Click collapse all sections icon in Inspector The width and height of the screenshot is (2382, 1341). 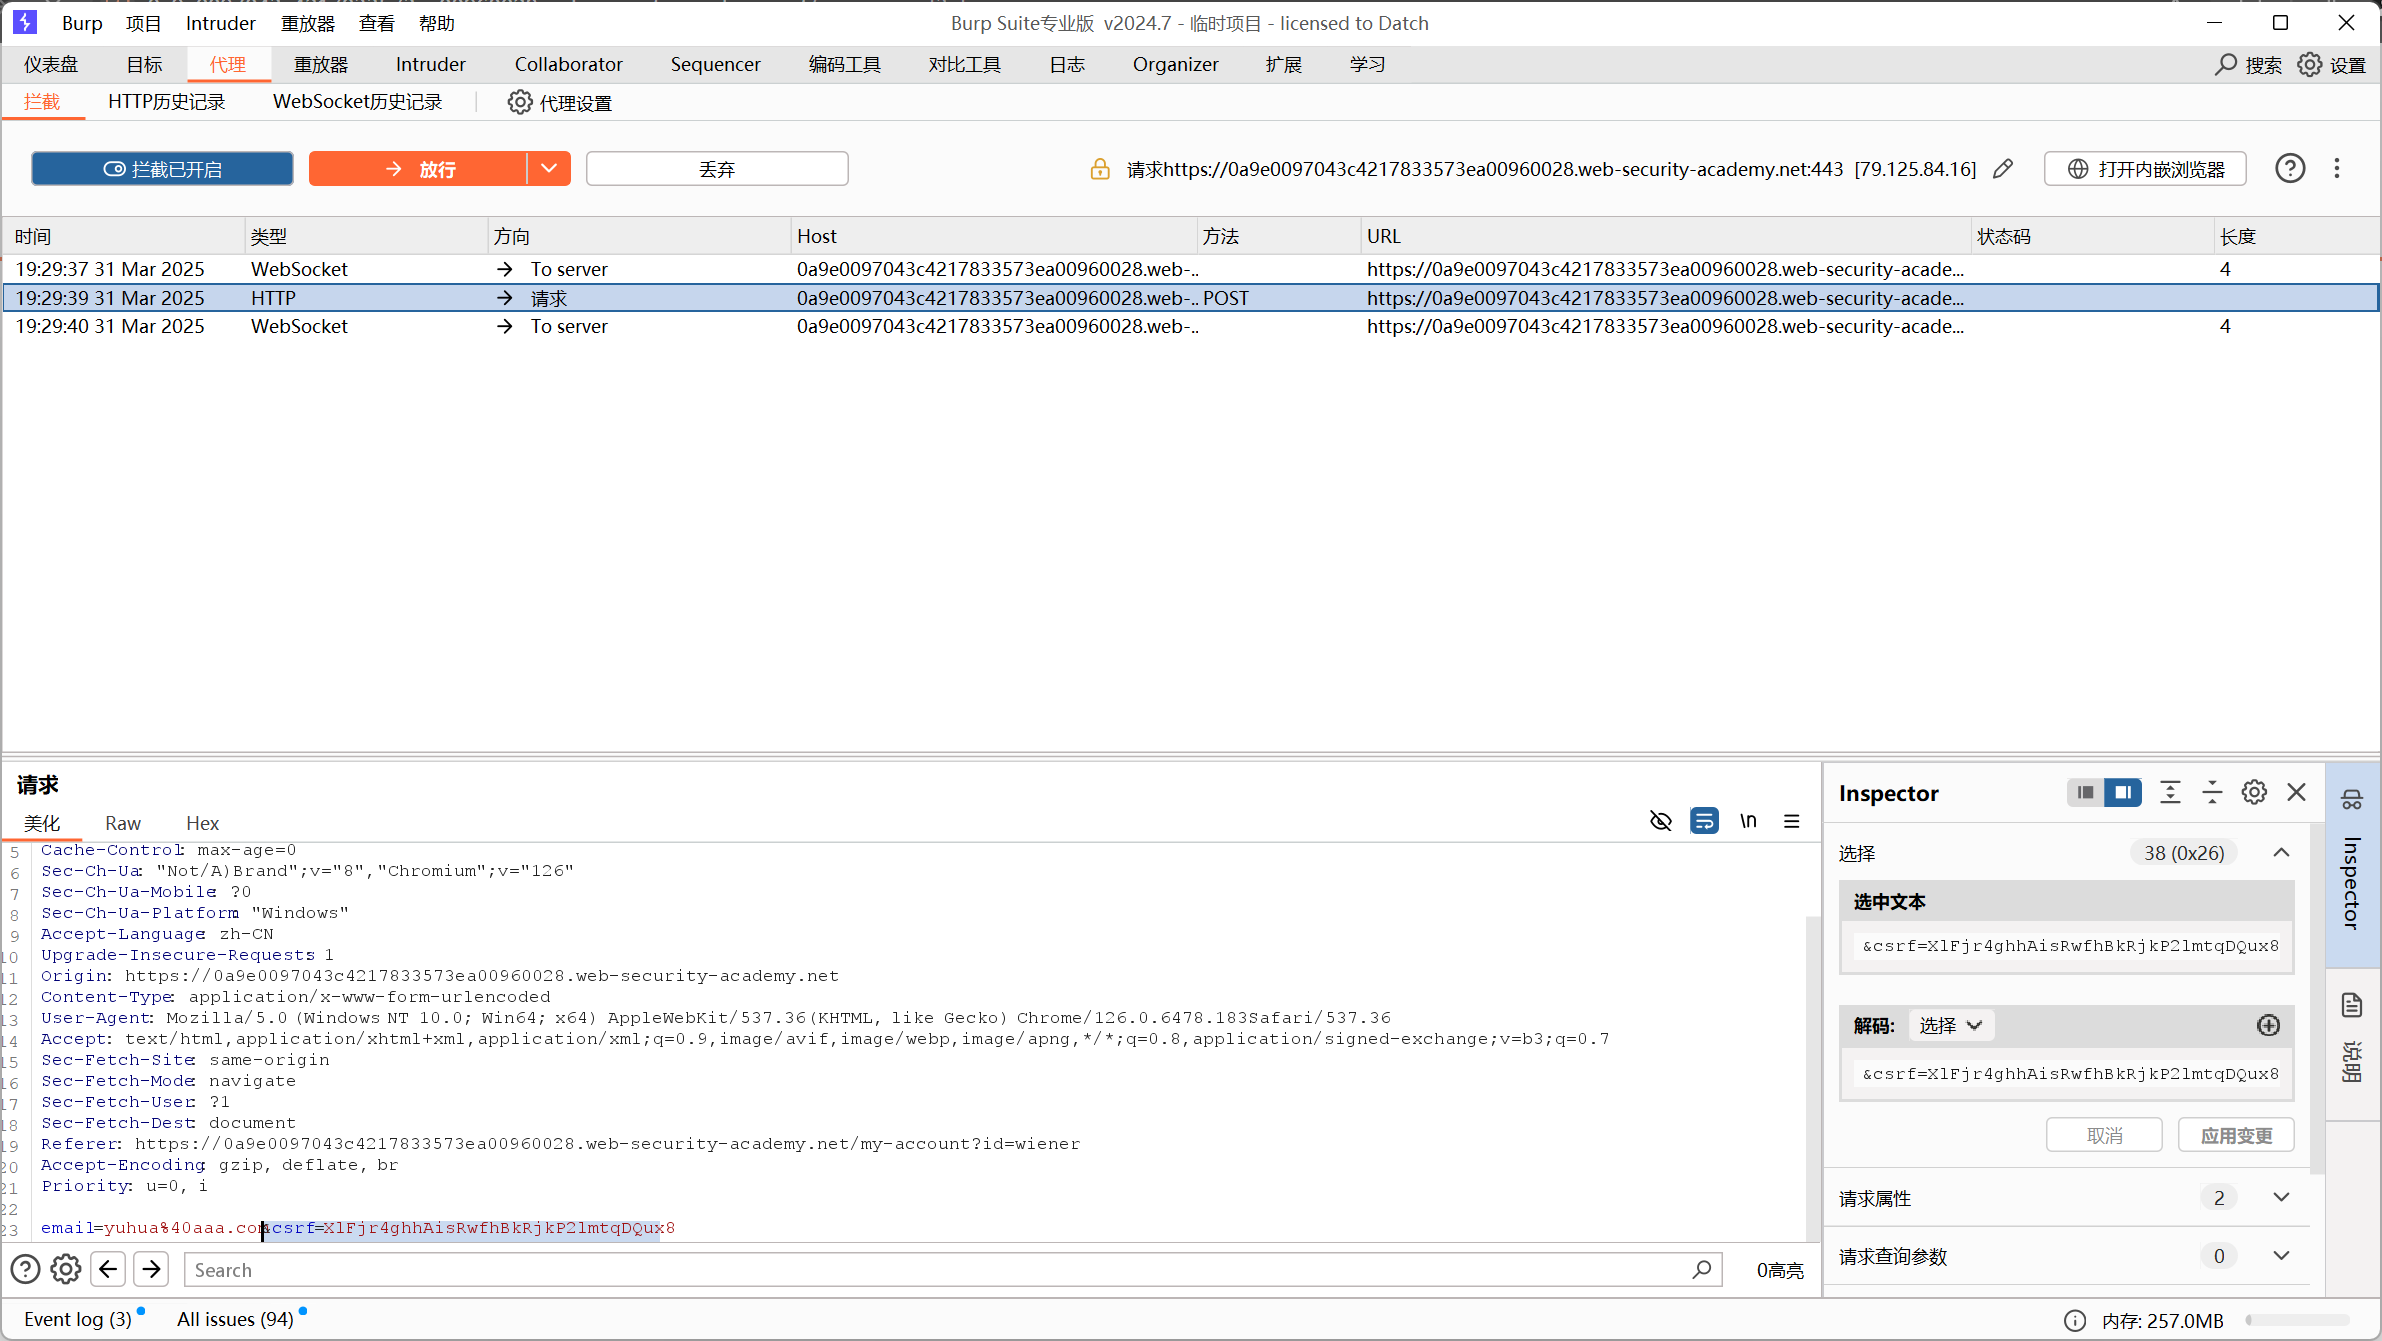pos(2212,793)
